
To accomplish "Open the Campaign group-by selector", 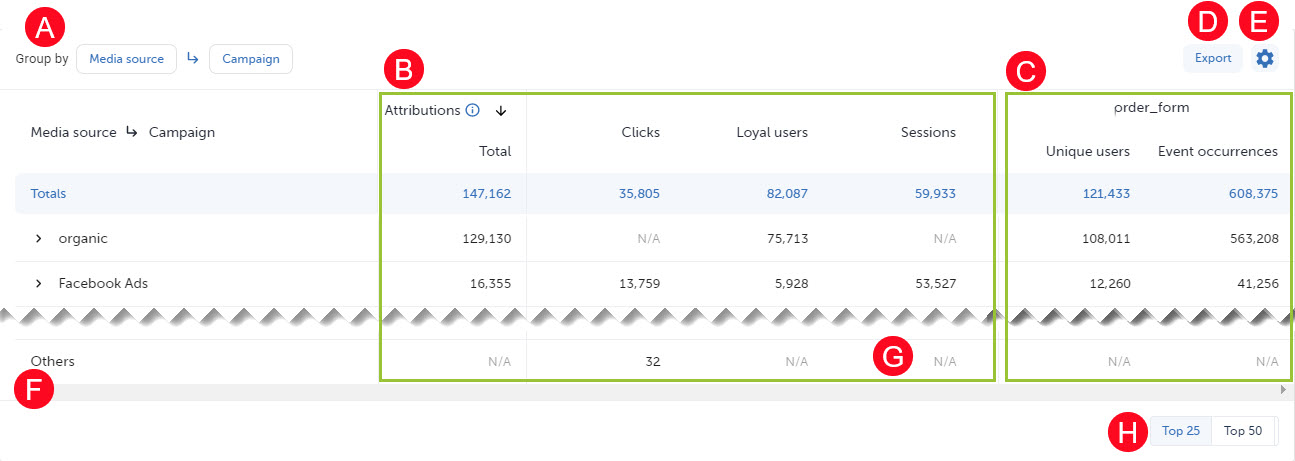I will tap(250, 59).
